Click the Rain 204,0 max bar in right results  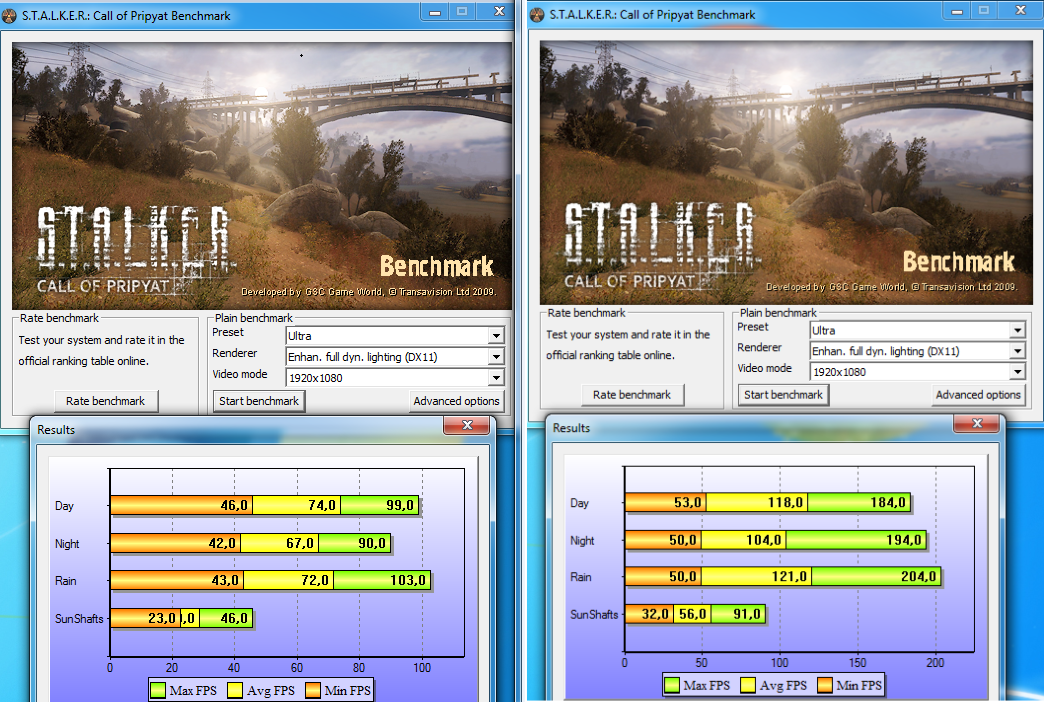pos(876,576)
